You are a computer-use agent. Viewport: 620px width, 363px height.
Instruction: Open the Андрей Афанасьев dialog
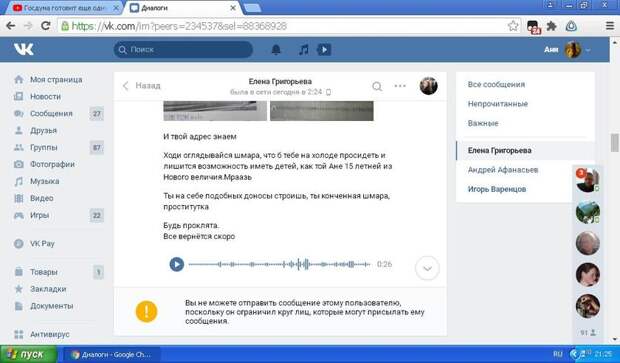click(503, 170)
